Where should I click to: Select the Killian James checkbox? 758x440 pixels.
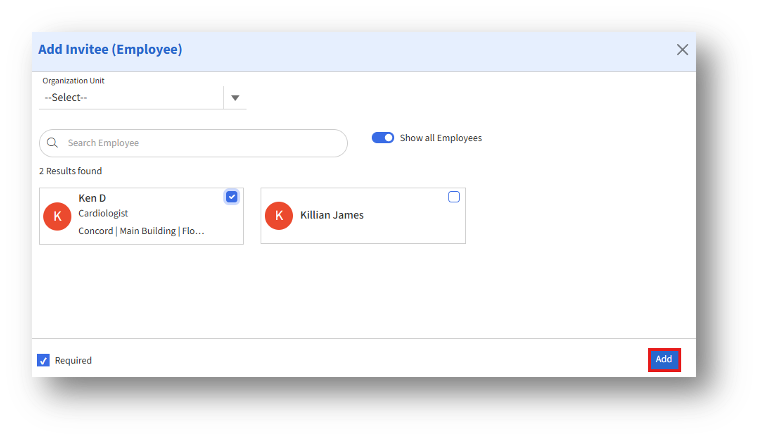click(x=454, y=197)
